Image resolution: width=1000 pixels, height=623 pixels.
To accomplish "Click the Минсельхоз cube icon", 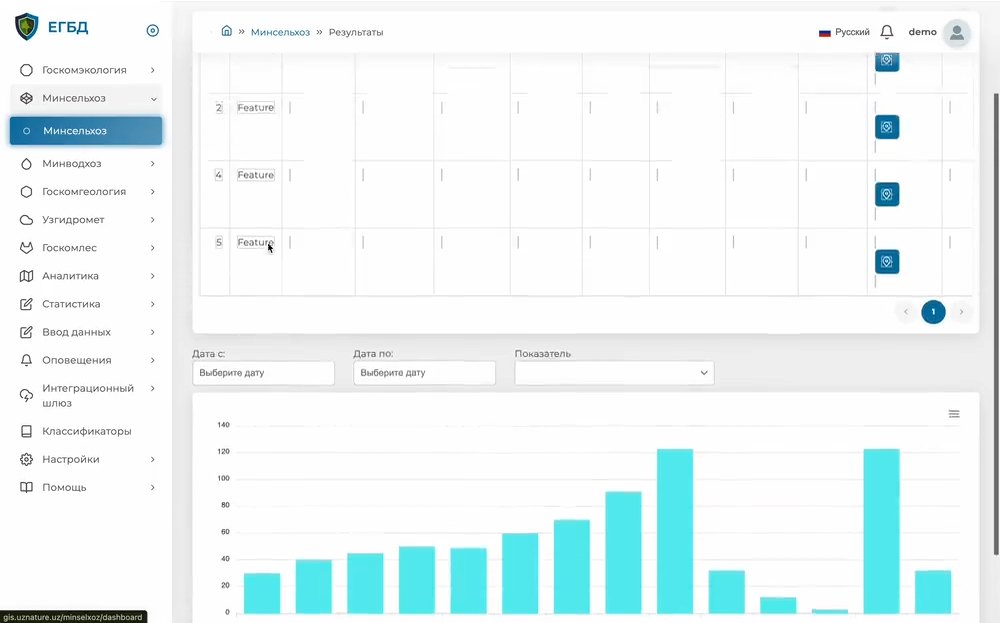I will (x=26, y=98).
